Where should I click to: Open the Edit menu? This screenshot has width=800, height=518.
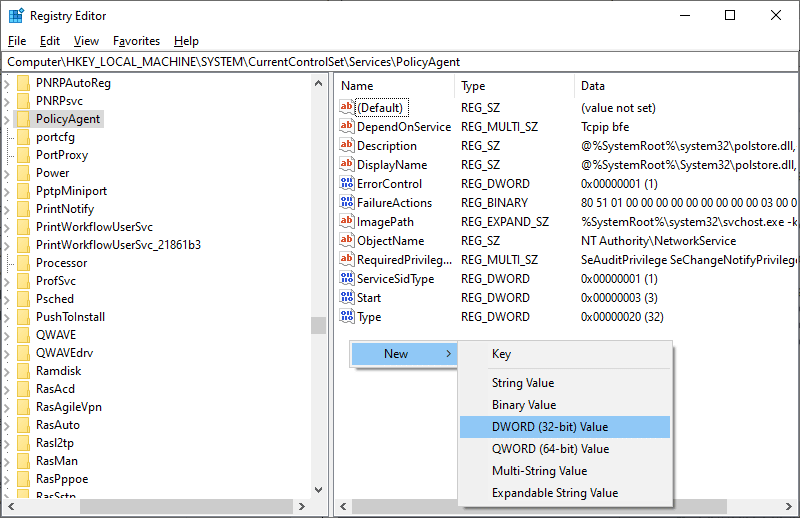[49, 41]
